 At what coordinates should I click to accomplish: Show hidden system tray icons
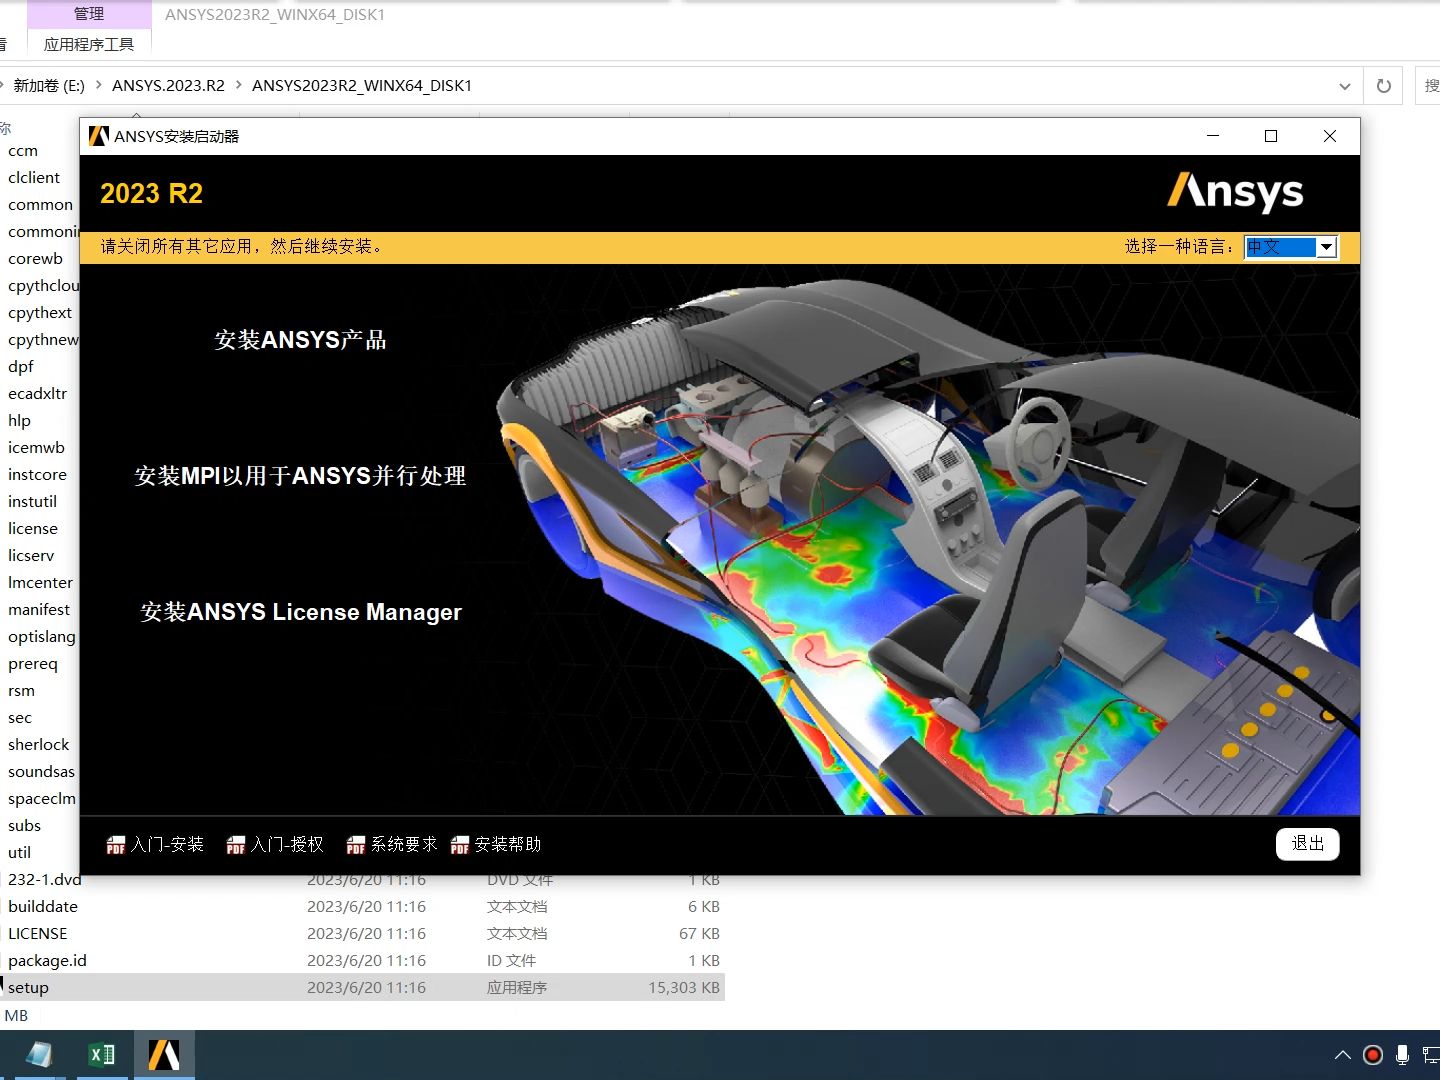[1343, 1055]
